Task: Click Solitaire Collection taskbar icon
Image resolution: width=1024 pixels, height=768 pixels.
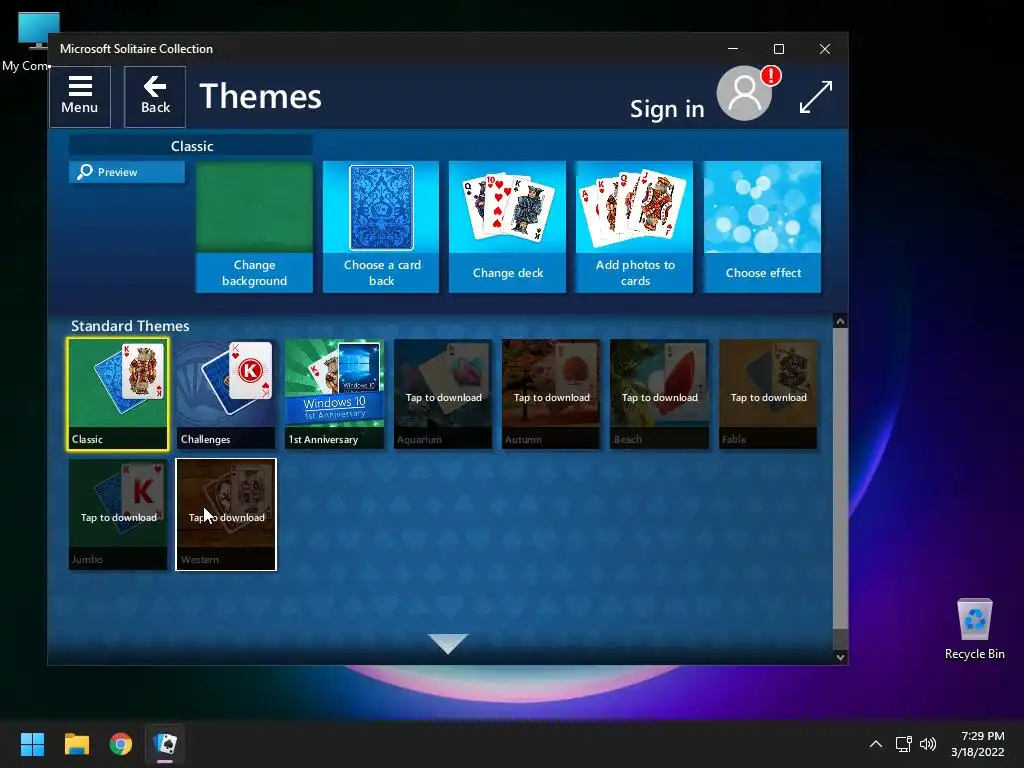Action: point(165,744)
